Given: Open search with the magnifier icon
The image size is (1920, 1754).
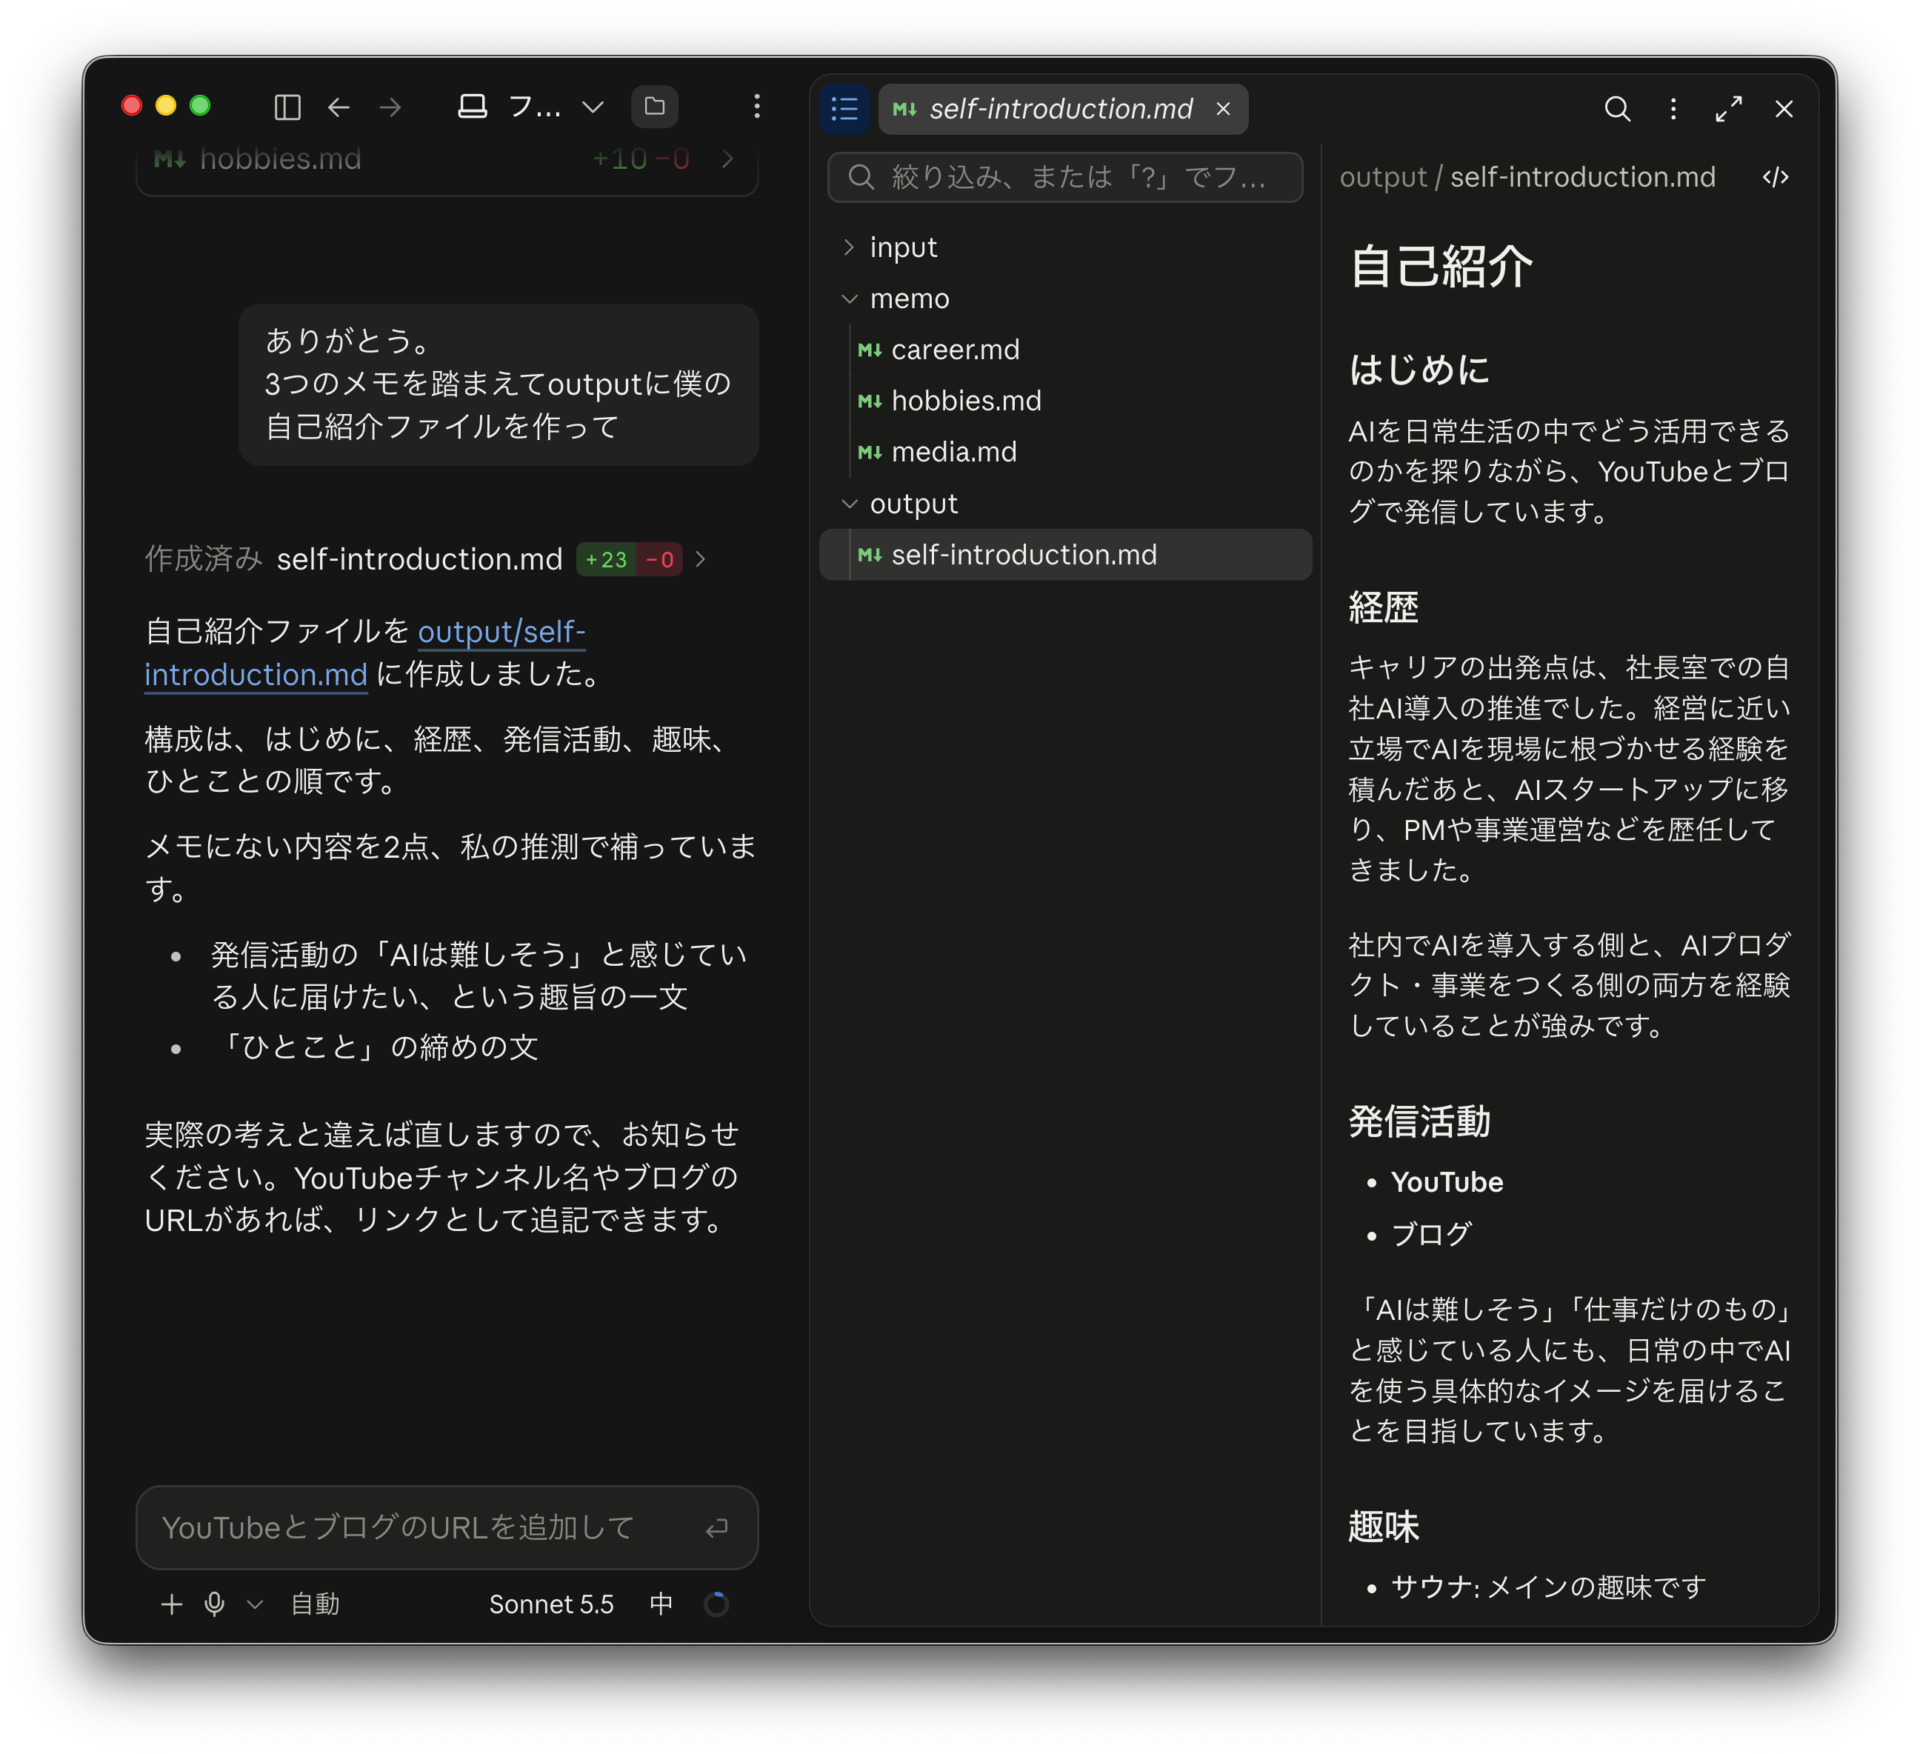Looking at the screenshot, I should coord(1617,109).
